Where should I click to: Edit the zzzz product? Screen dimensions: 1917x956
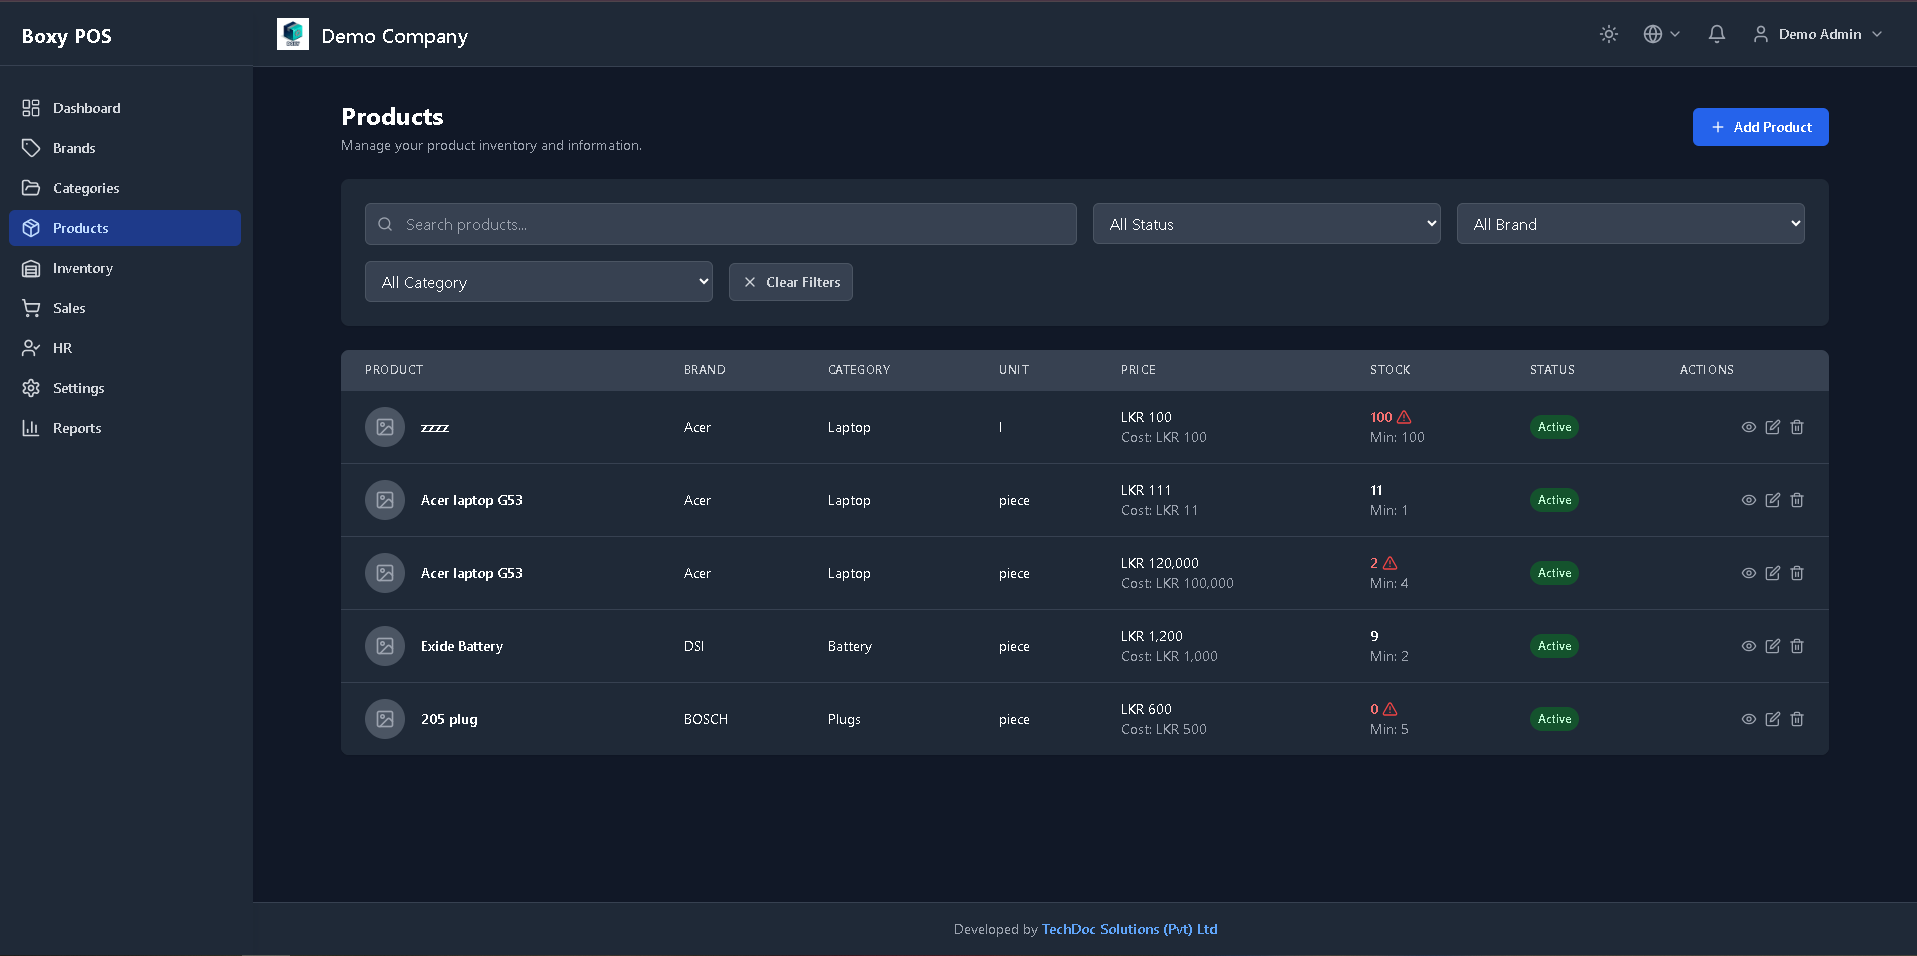[1773, 427]
